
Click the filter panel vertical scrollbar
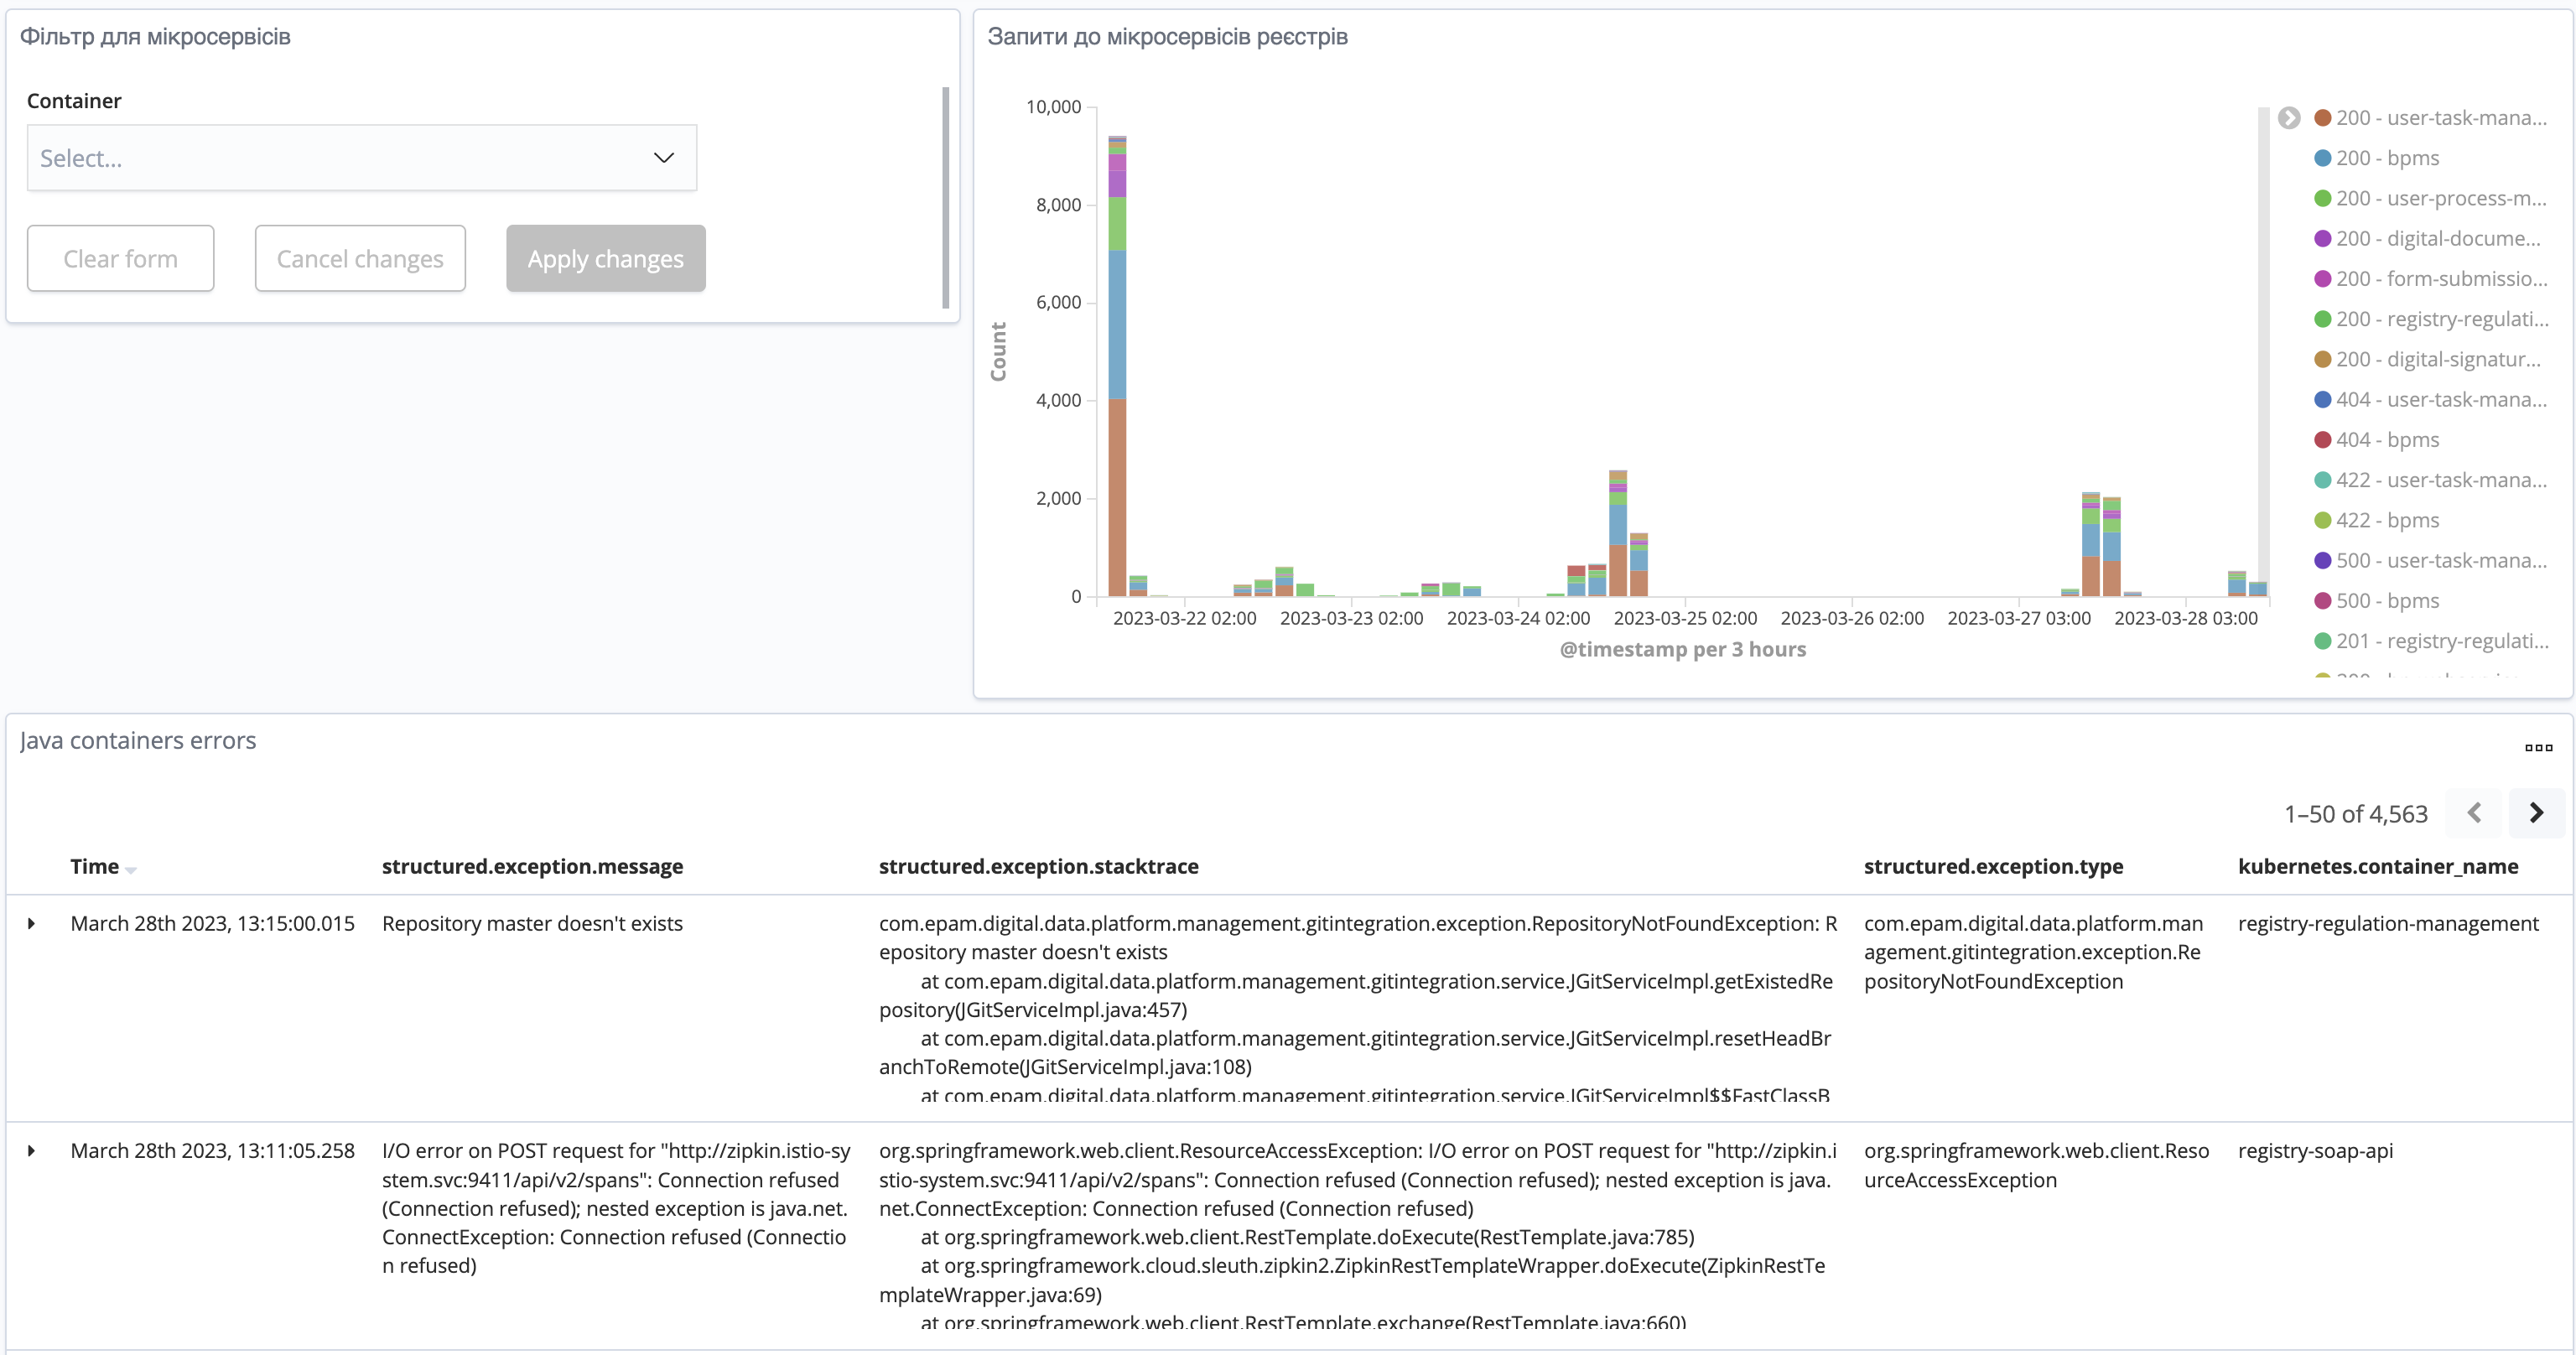click(945, 197)
